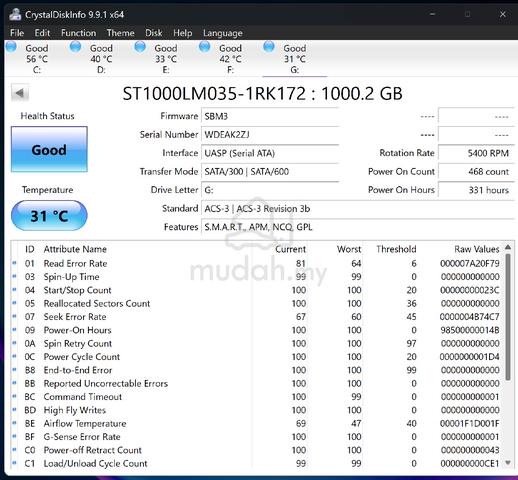Click CrystalDiskInfo app icon in title bar

15,14
